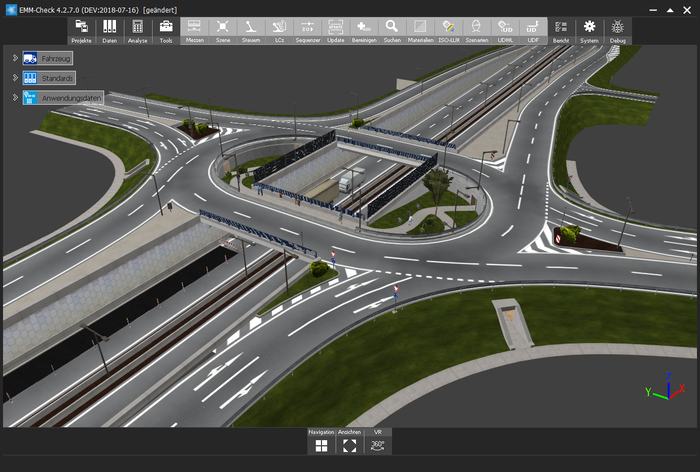Open the Suchen magnifier tool
This screenshot has width=700, height=472.
pyautogui.click(x=392, y=29)
